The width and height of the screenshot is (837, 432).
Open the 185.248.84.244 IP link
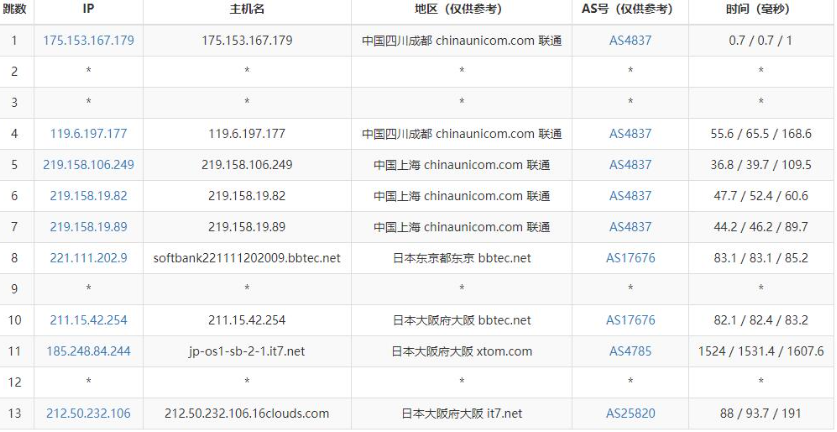point(88,351)
